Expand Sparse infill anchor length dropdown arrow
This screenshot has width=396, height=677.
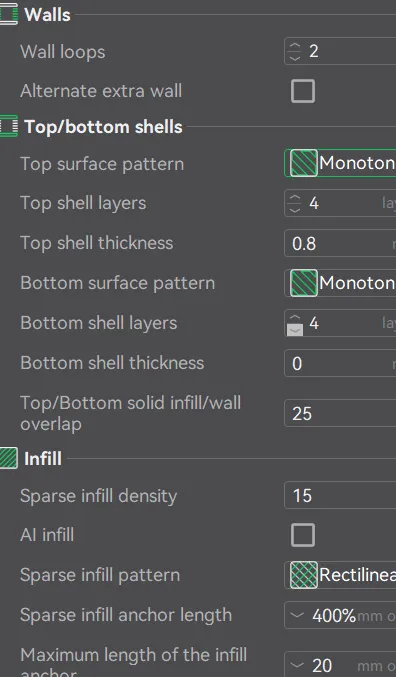297,615
